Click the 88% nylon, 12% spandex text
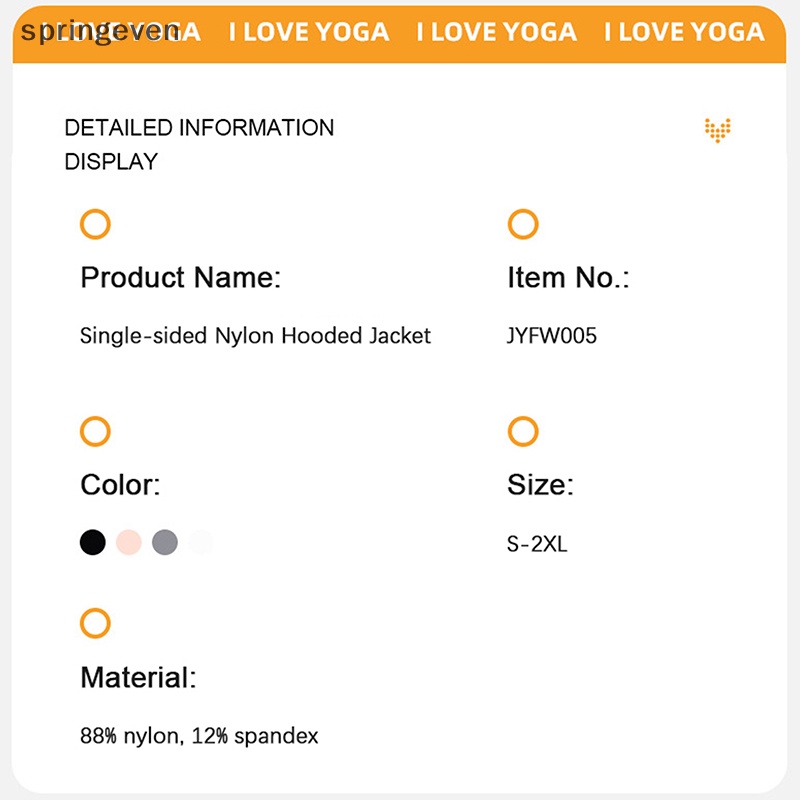800x800 pixels. pyautogui.click(x=199, y=737)
